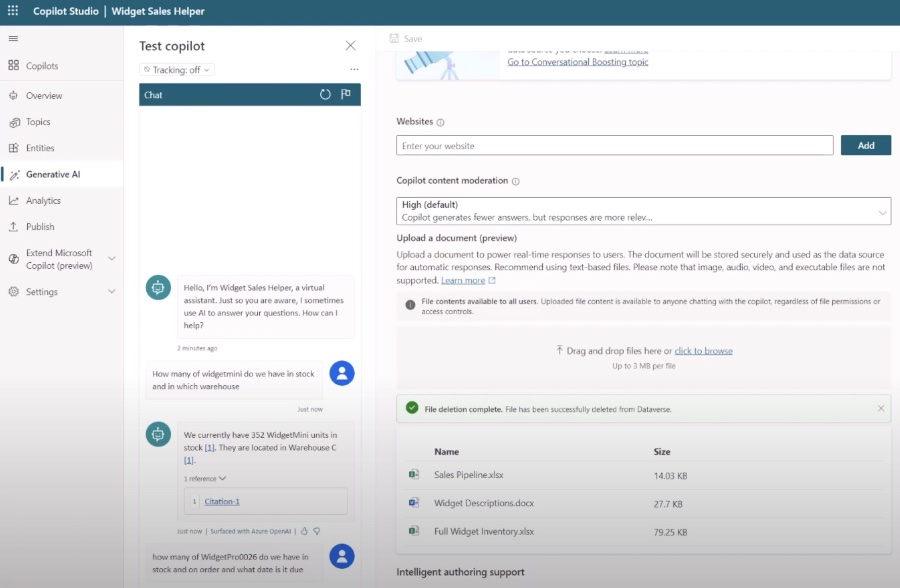
Task: Click the Overview sidebar icon
Action: click(14, 95)
